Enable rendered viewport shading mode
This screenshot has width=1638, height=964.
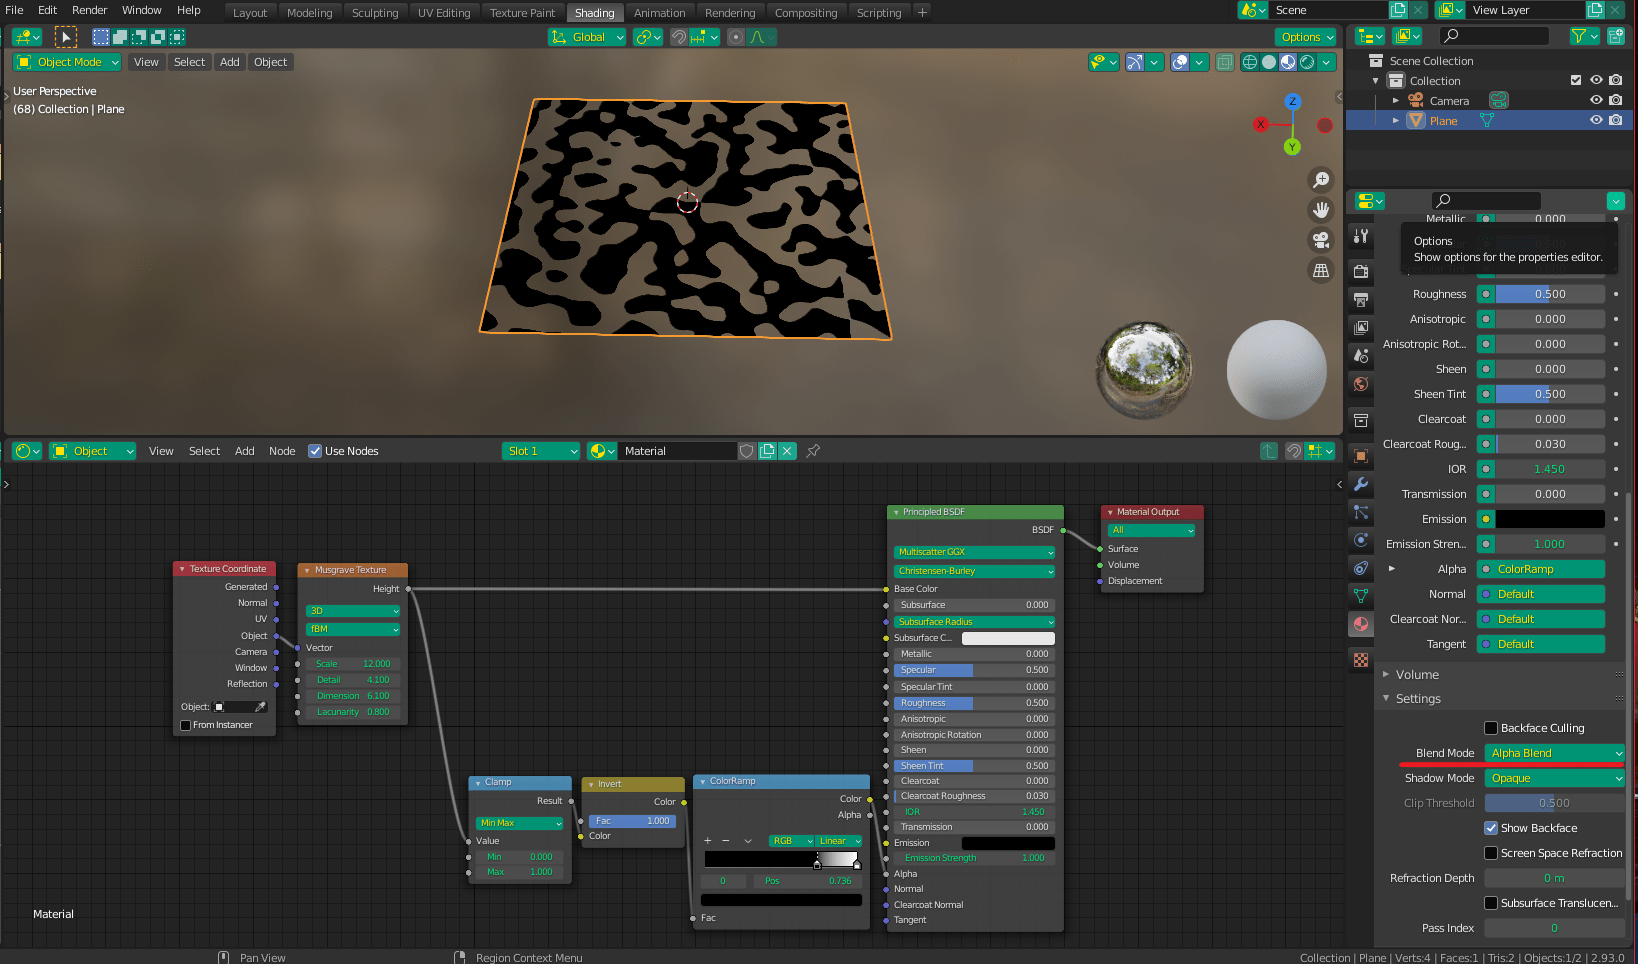pyautogui.click(x=1306, y=61)
